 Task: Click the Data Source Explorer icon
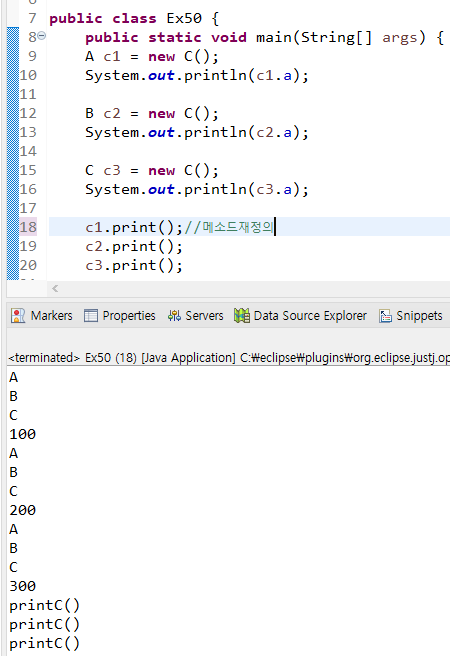pyautogui.click(x=242, y=315)
